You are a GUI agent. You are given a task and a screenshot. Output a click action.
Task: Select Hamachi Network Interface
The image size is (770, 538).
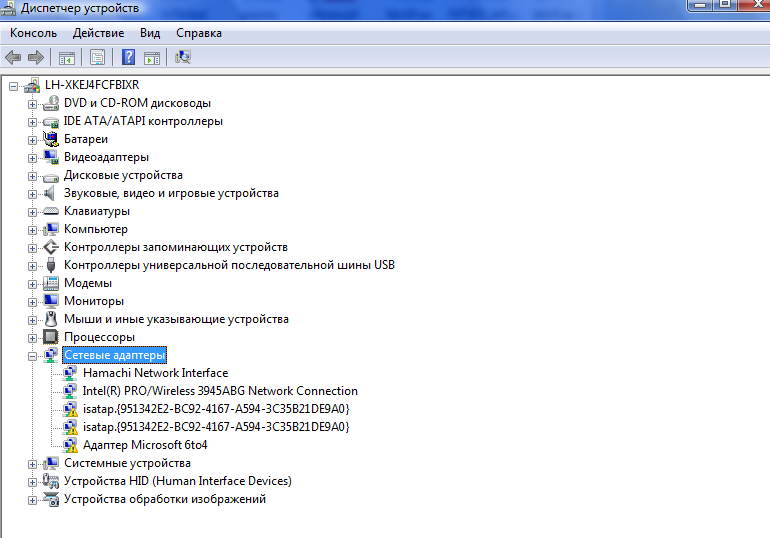(156, 373)
